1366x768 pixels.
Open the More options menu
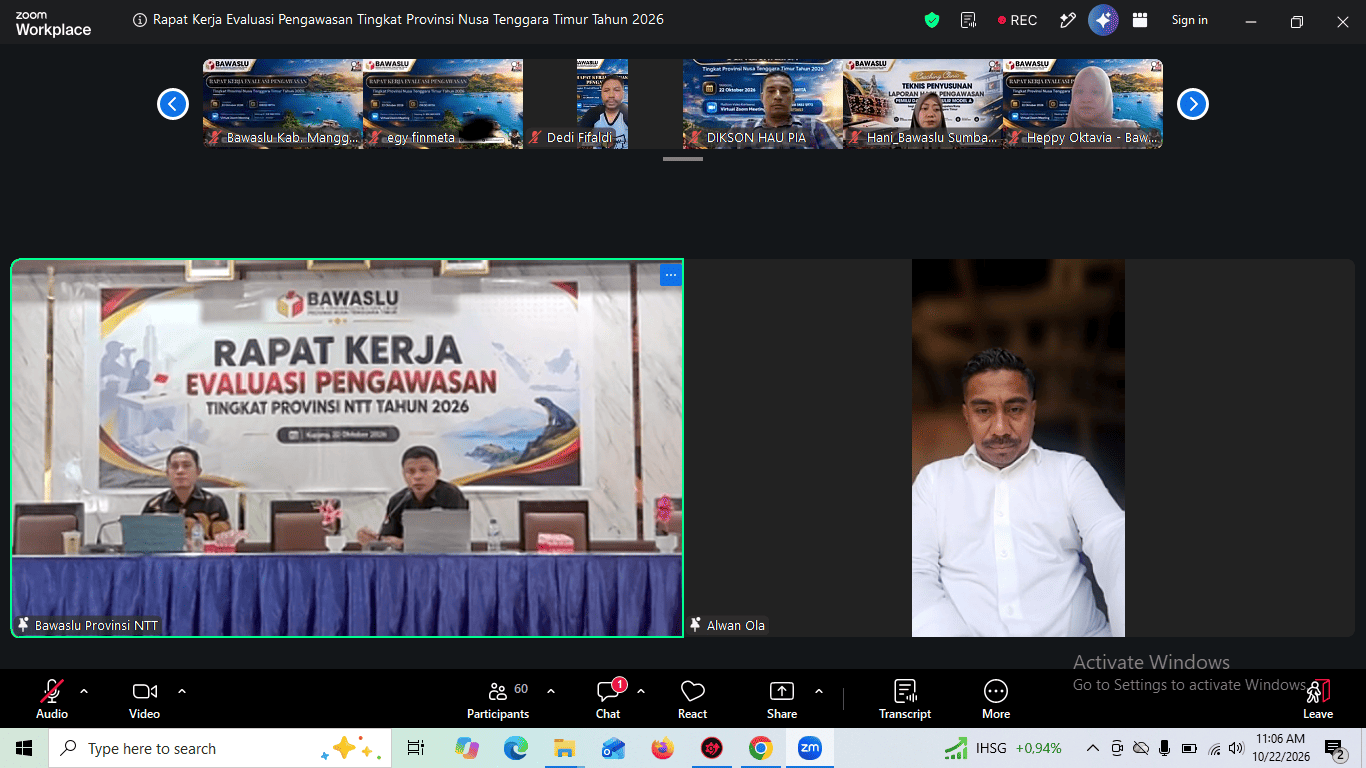996,699
